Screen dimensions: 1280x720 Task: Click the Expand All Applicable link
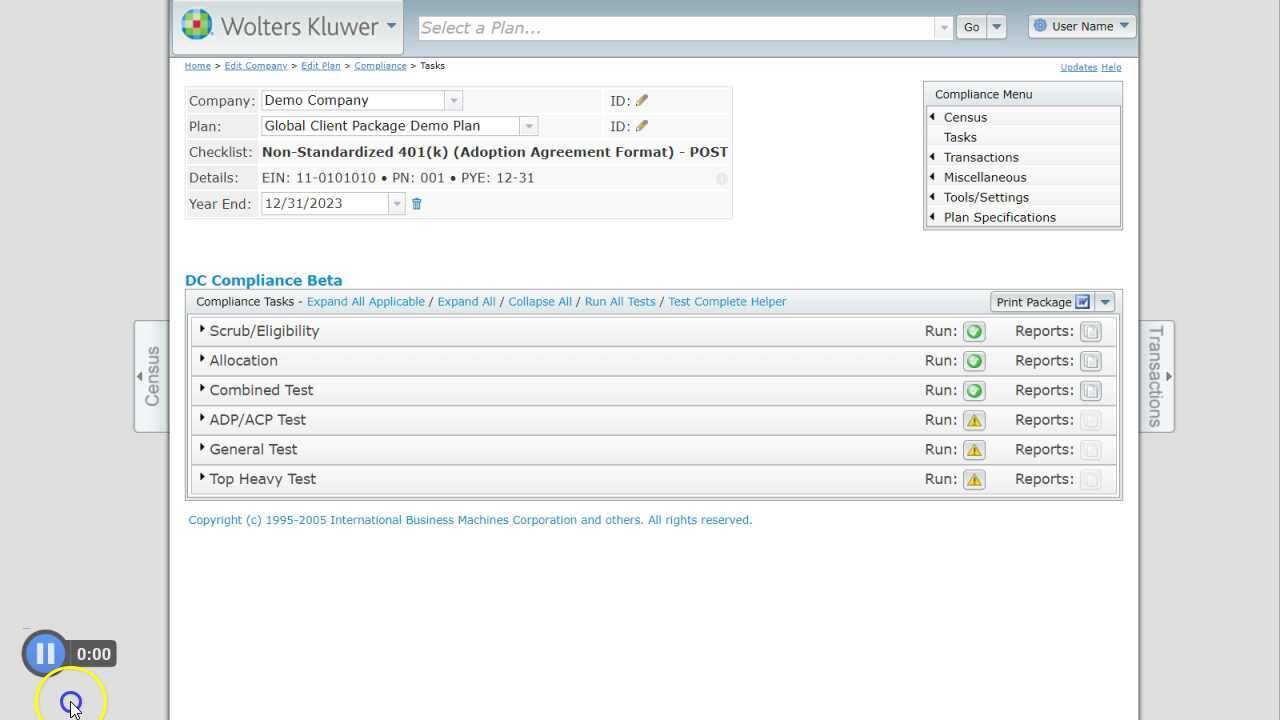(x=366, y=302)
